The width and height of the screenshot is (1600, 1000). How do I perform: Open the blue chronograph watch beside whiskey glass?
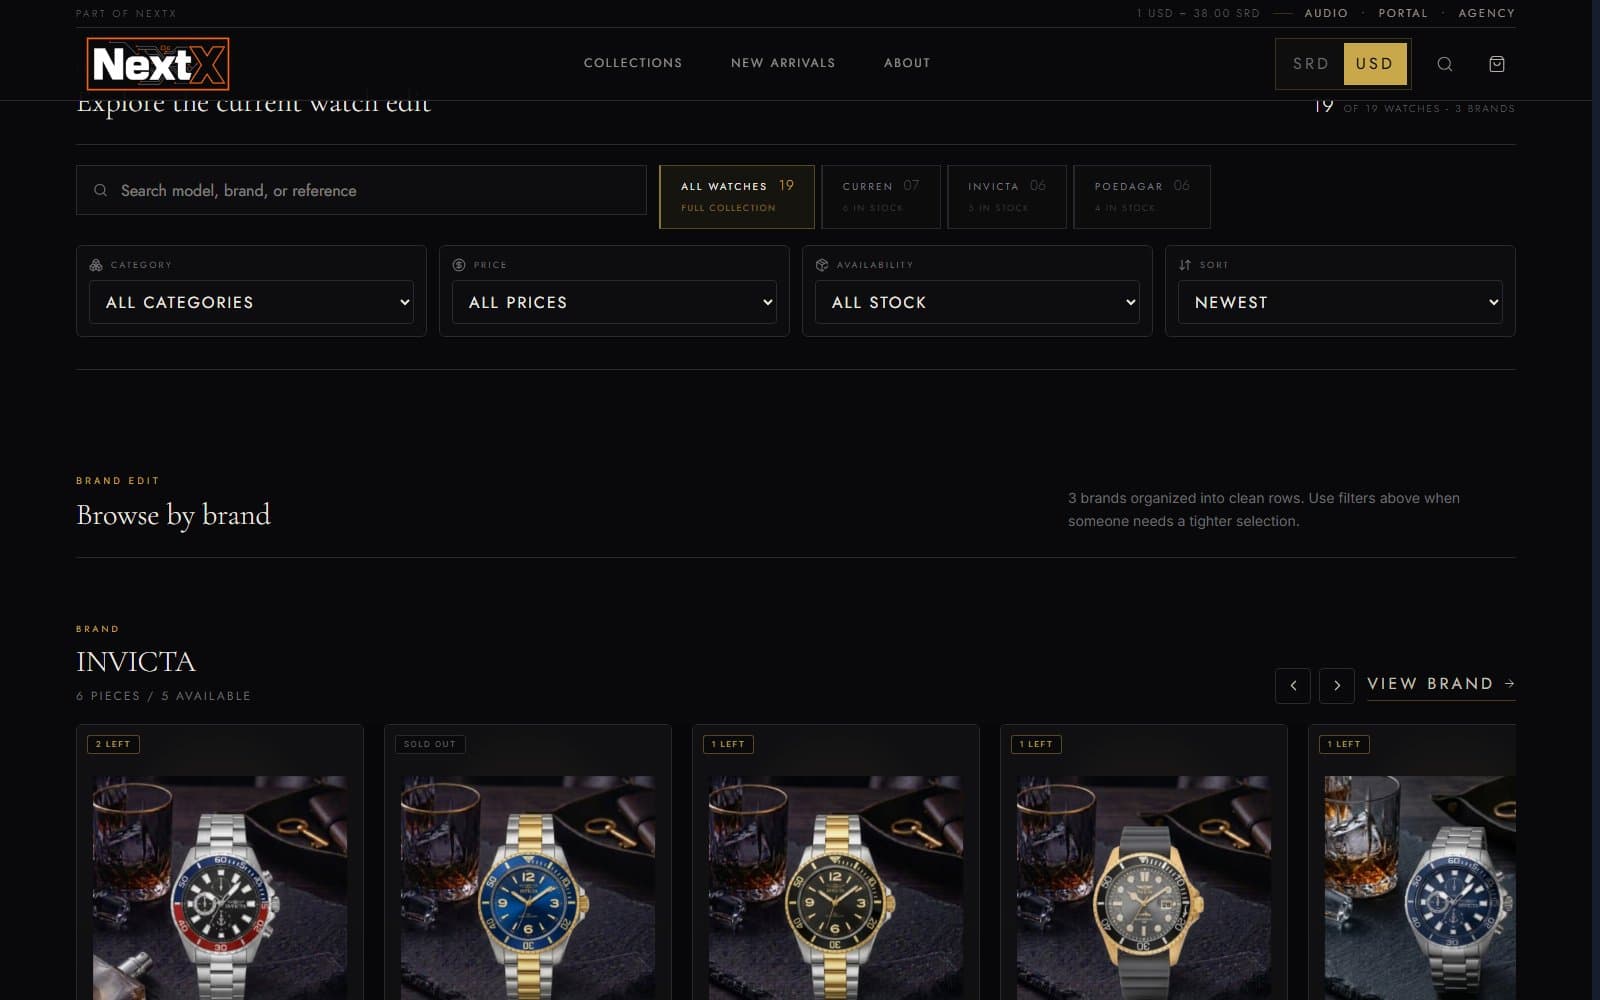click(x=1420, y=888)
